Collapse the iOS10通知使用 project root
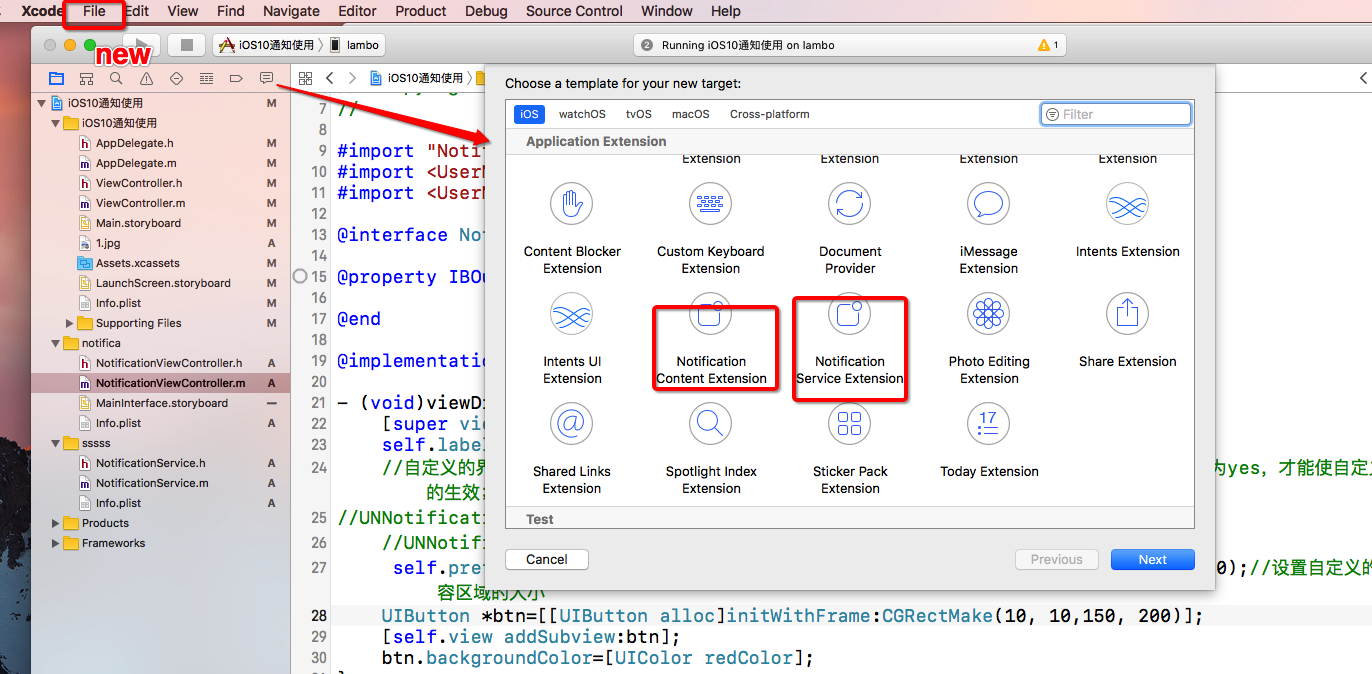 [x=42, y=103]
